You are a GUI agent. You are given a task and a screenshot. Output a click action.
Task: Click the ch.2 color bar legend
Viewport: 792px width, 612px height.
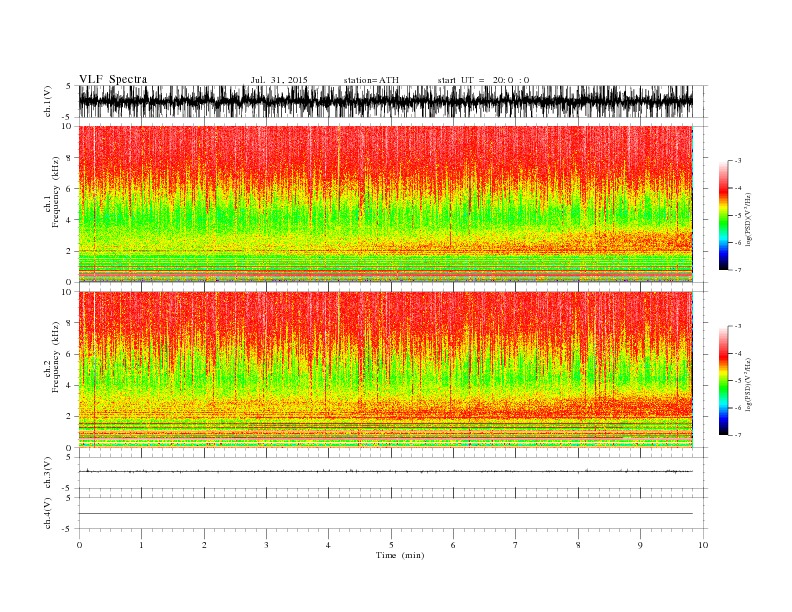[723, 380]
